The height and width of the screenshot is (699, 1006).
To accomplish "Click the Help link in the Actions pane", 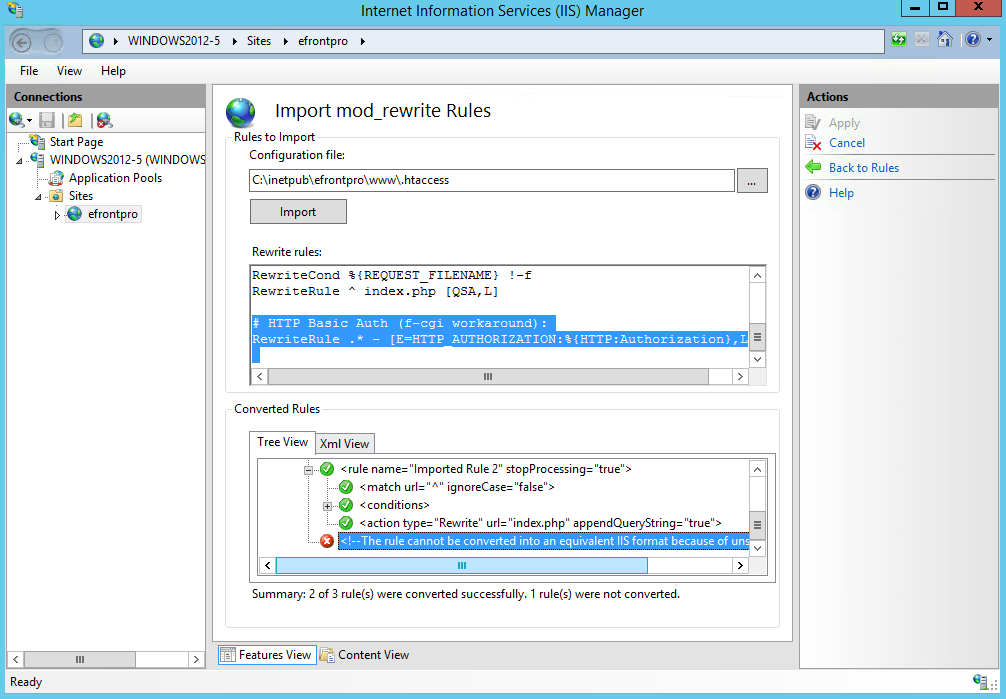I will [x=840, y=193].
